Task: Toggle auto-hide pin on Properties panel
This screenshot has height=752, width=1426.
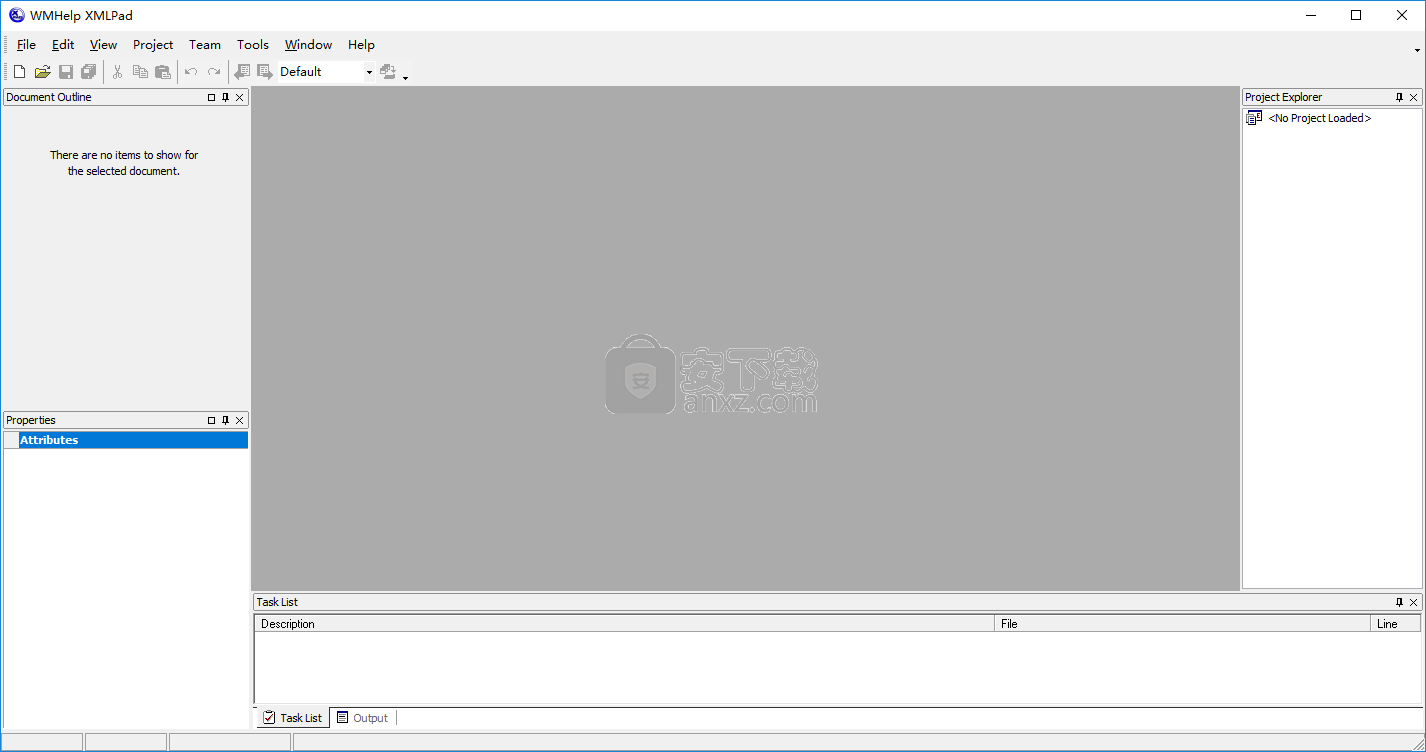Action: click(225, 420)
